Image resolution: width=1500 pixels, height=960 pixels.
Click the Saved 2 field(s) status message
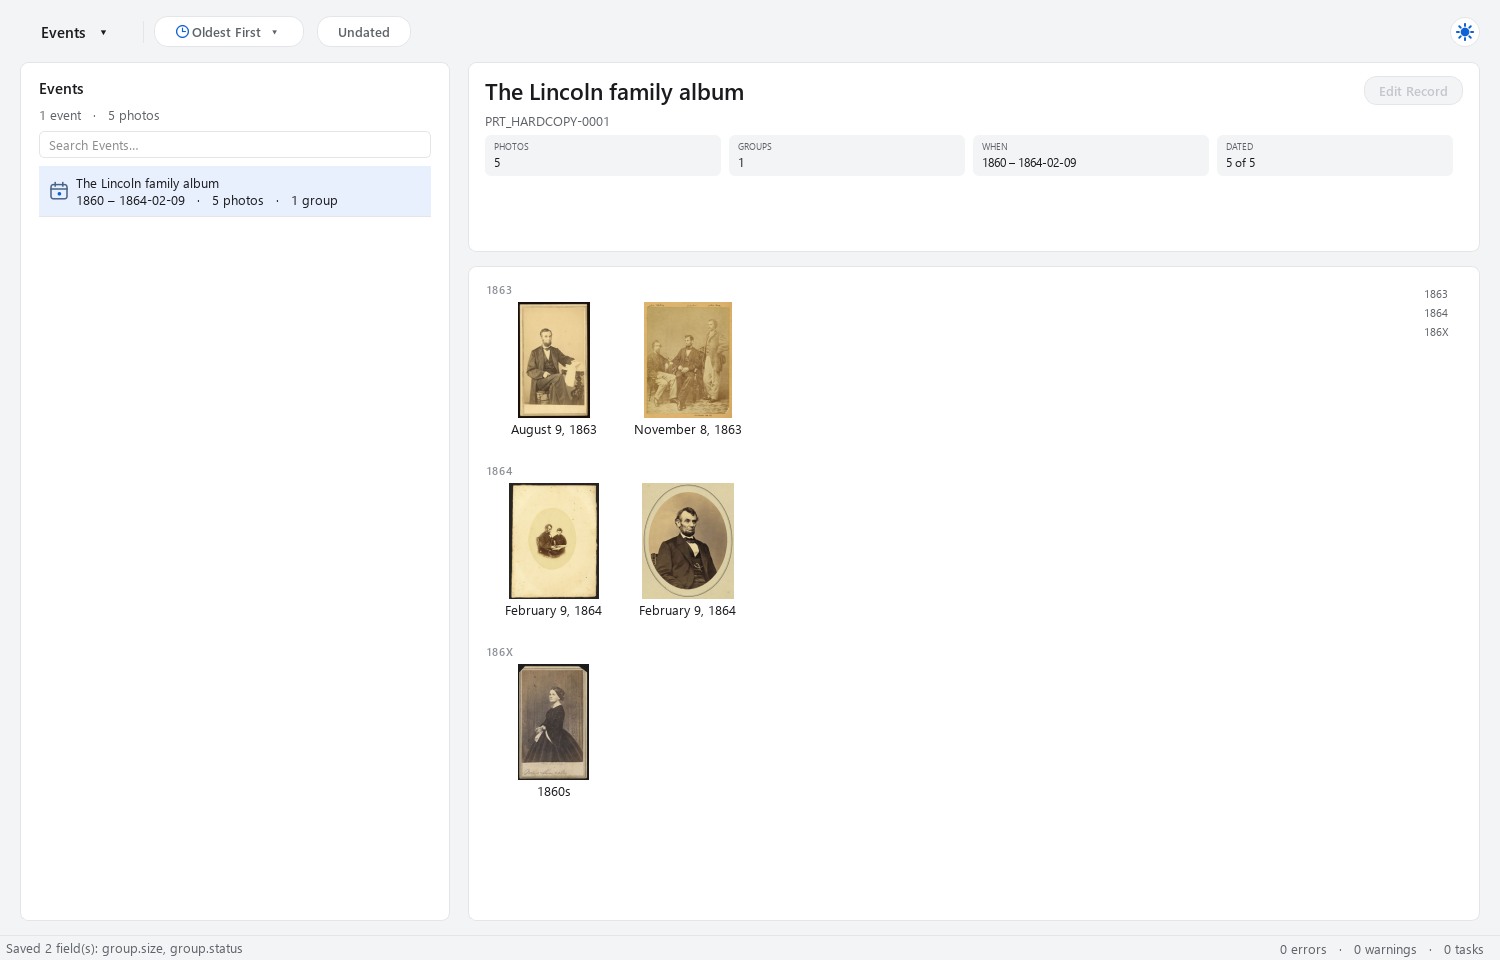click(x=124, y=948)
